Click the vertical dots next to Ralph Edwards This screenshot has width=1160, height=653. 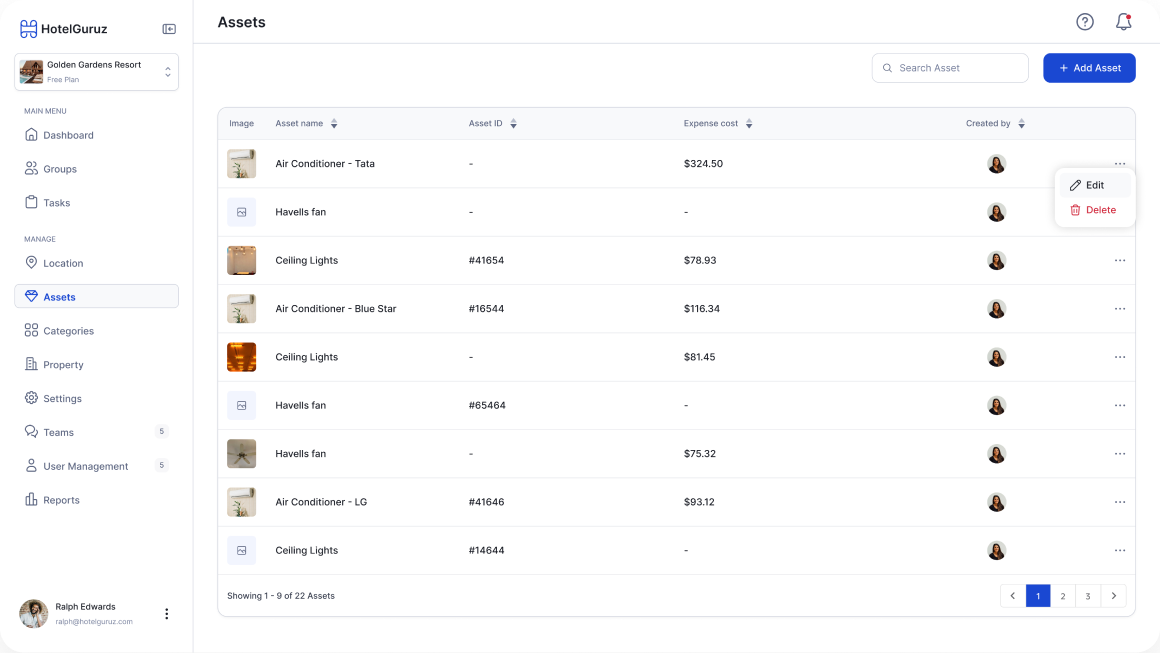point(167,614)
